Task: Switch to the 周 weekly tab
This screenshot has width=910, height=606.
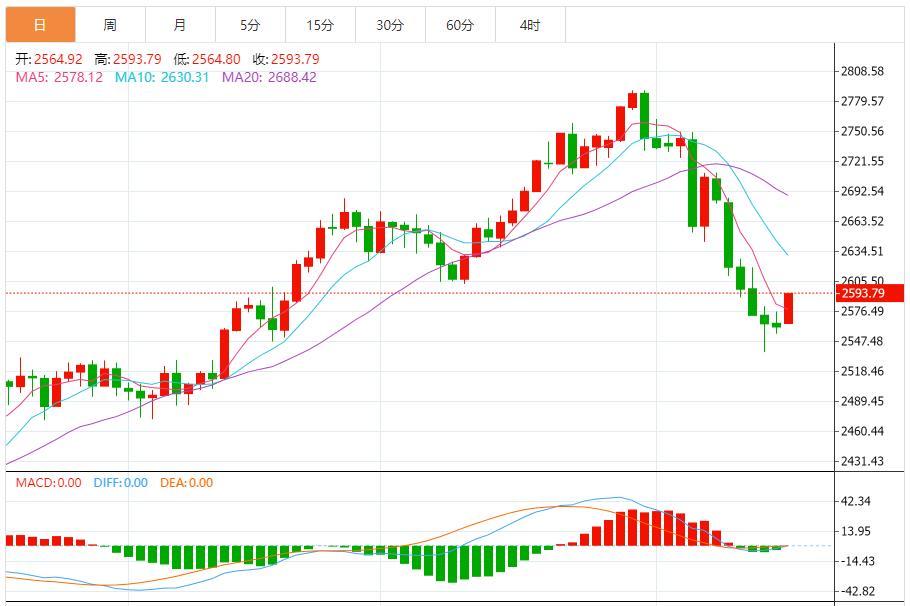Action: [110, 25]
